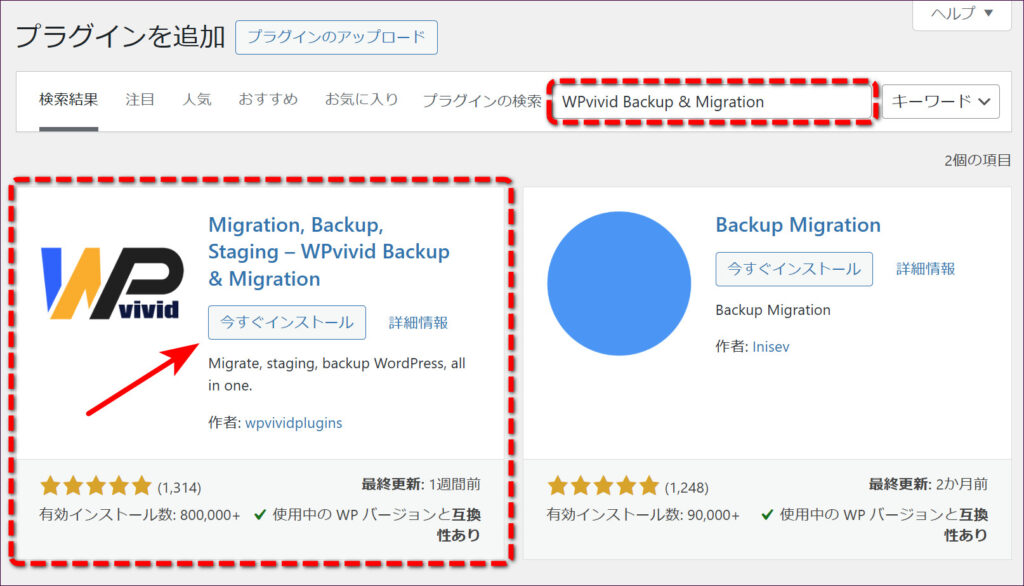This screenshot has height=586, width=1024.
Task: Switch to the 検索結果 tab
Action: click(x=68, y=100)
